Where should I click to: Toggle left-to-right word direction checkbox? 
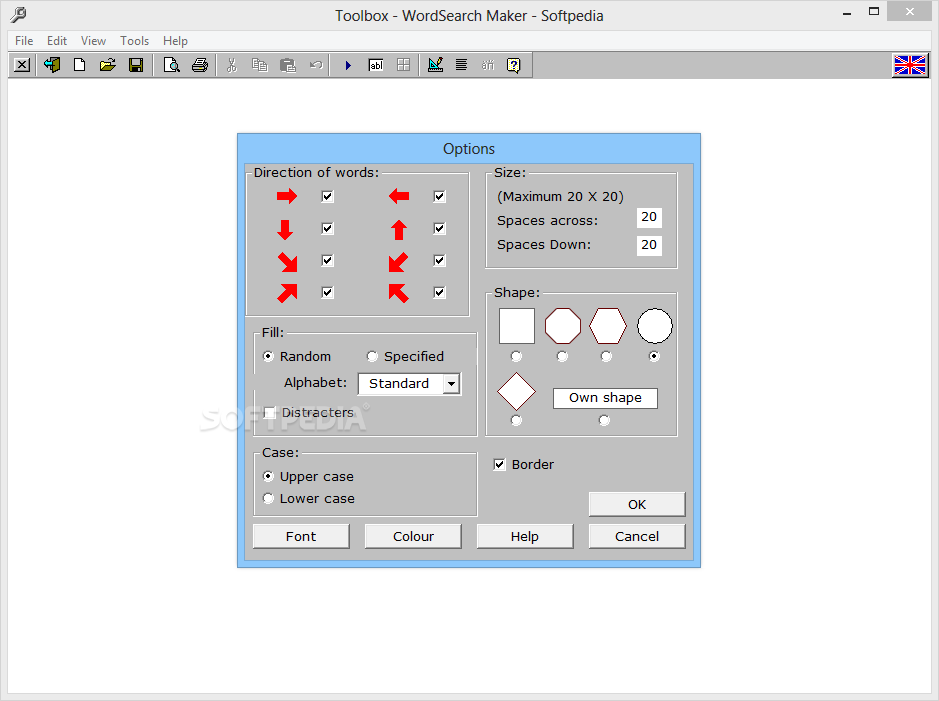(x=327, y=196)
